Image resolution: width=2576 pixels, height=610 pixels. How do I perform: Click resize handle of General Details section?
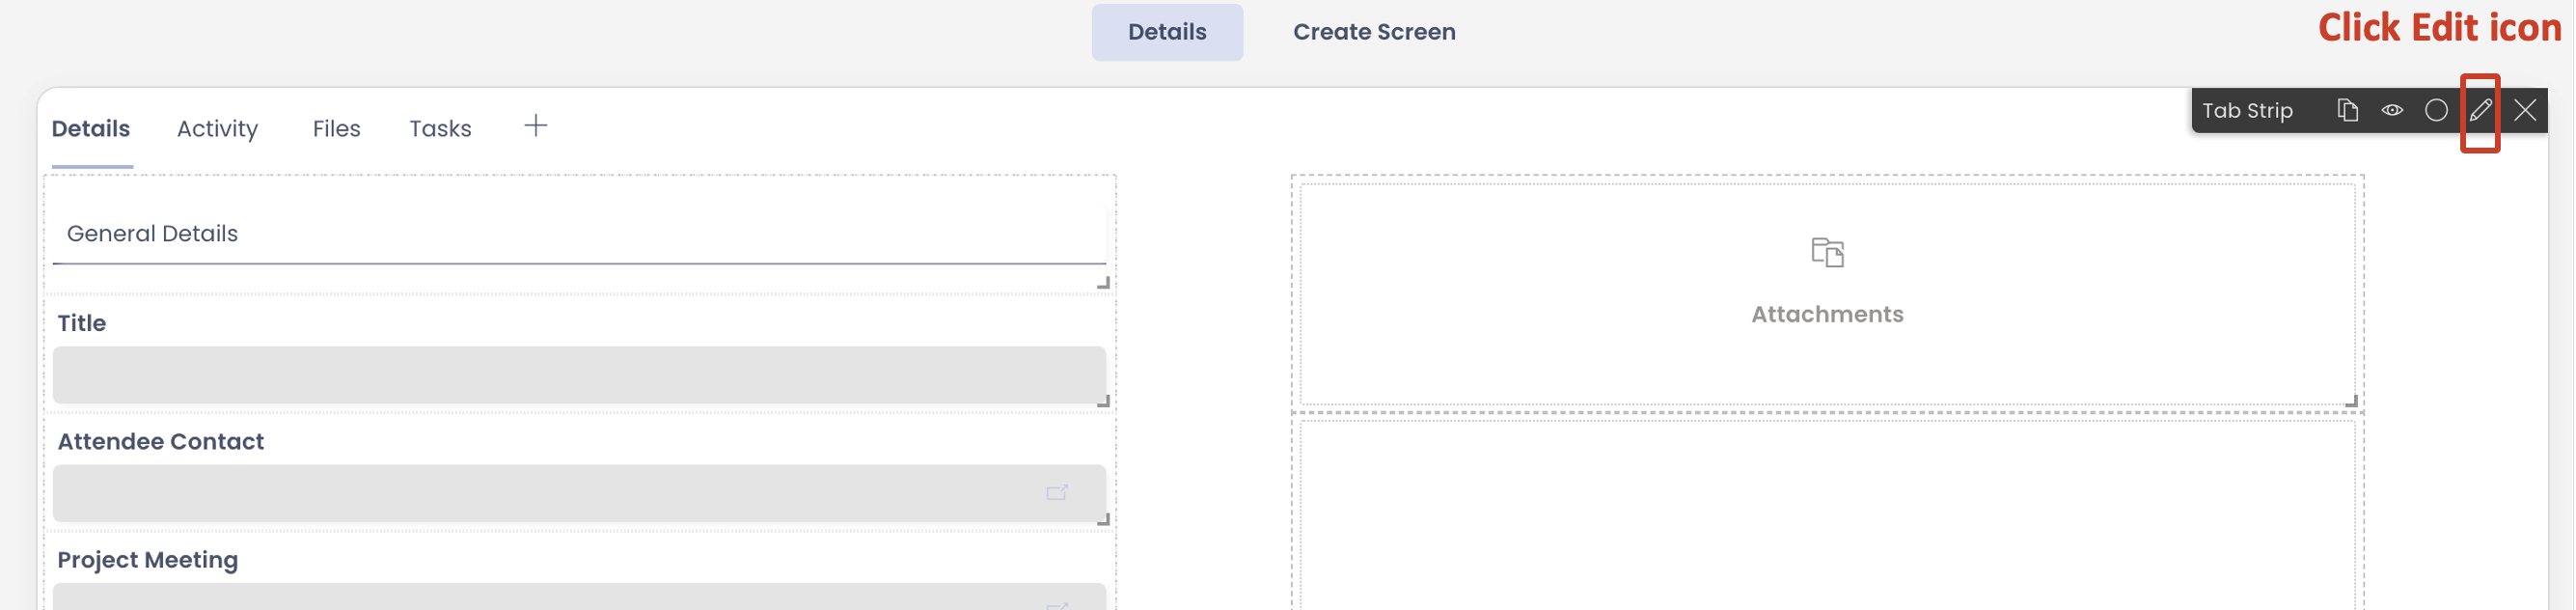click(1104, 283)
